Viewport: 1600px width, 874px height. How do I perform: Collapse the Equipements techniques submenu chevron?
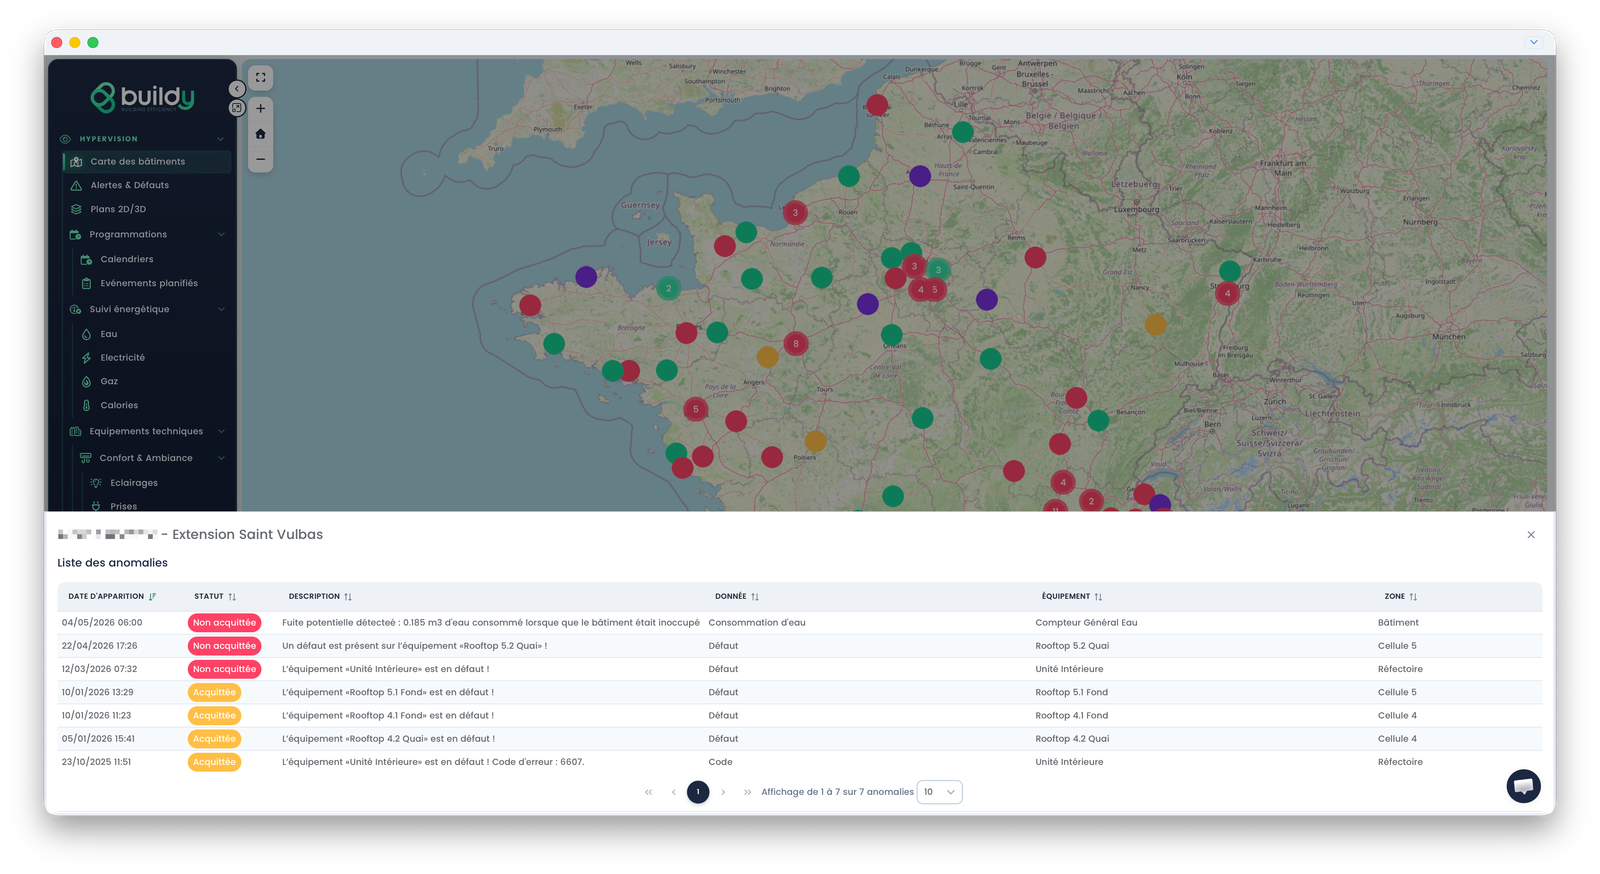click(221, 432)
